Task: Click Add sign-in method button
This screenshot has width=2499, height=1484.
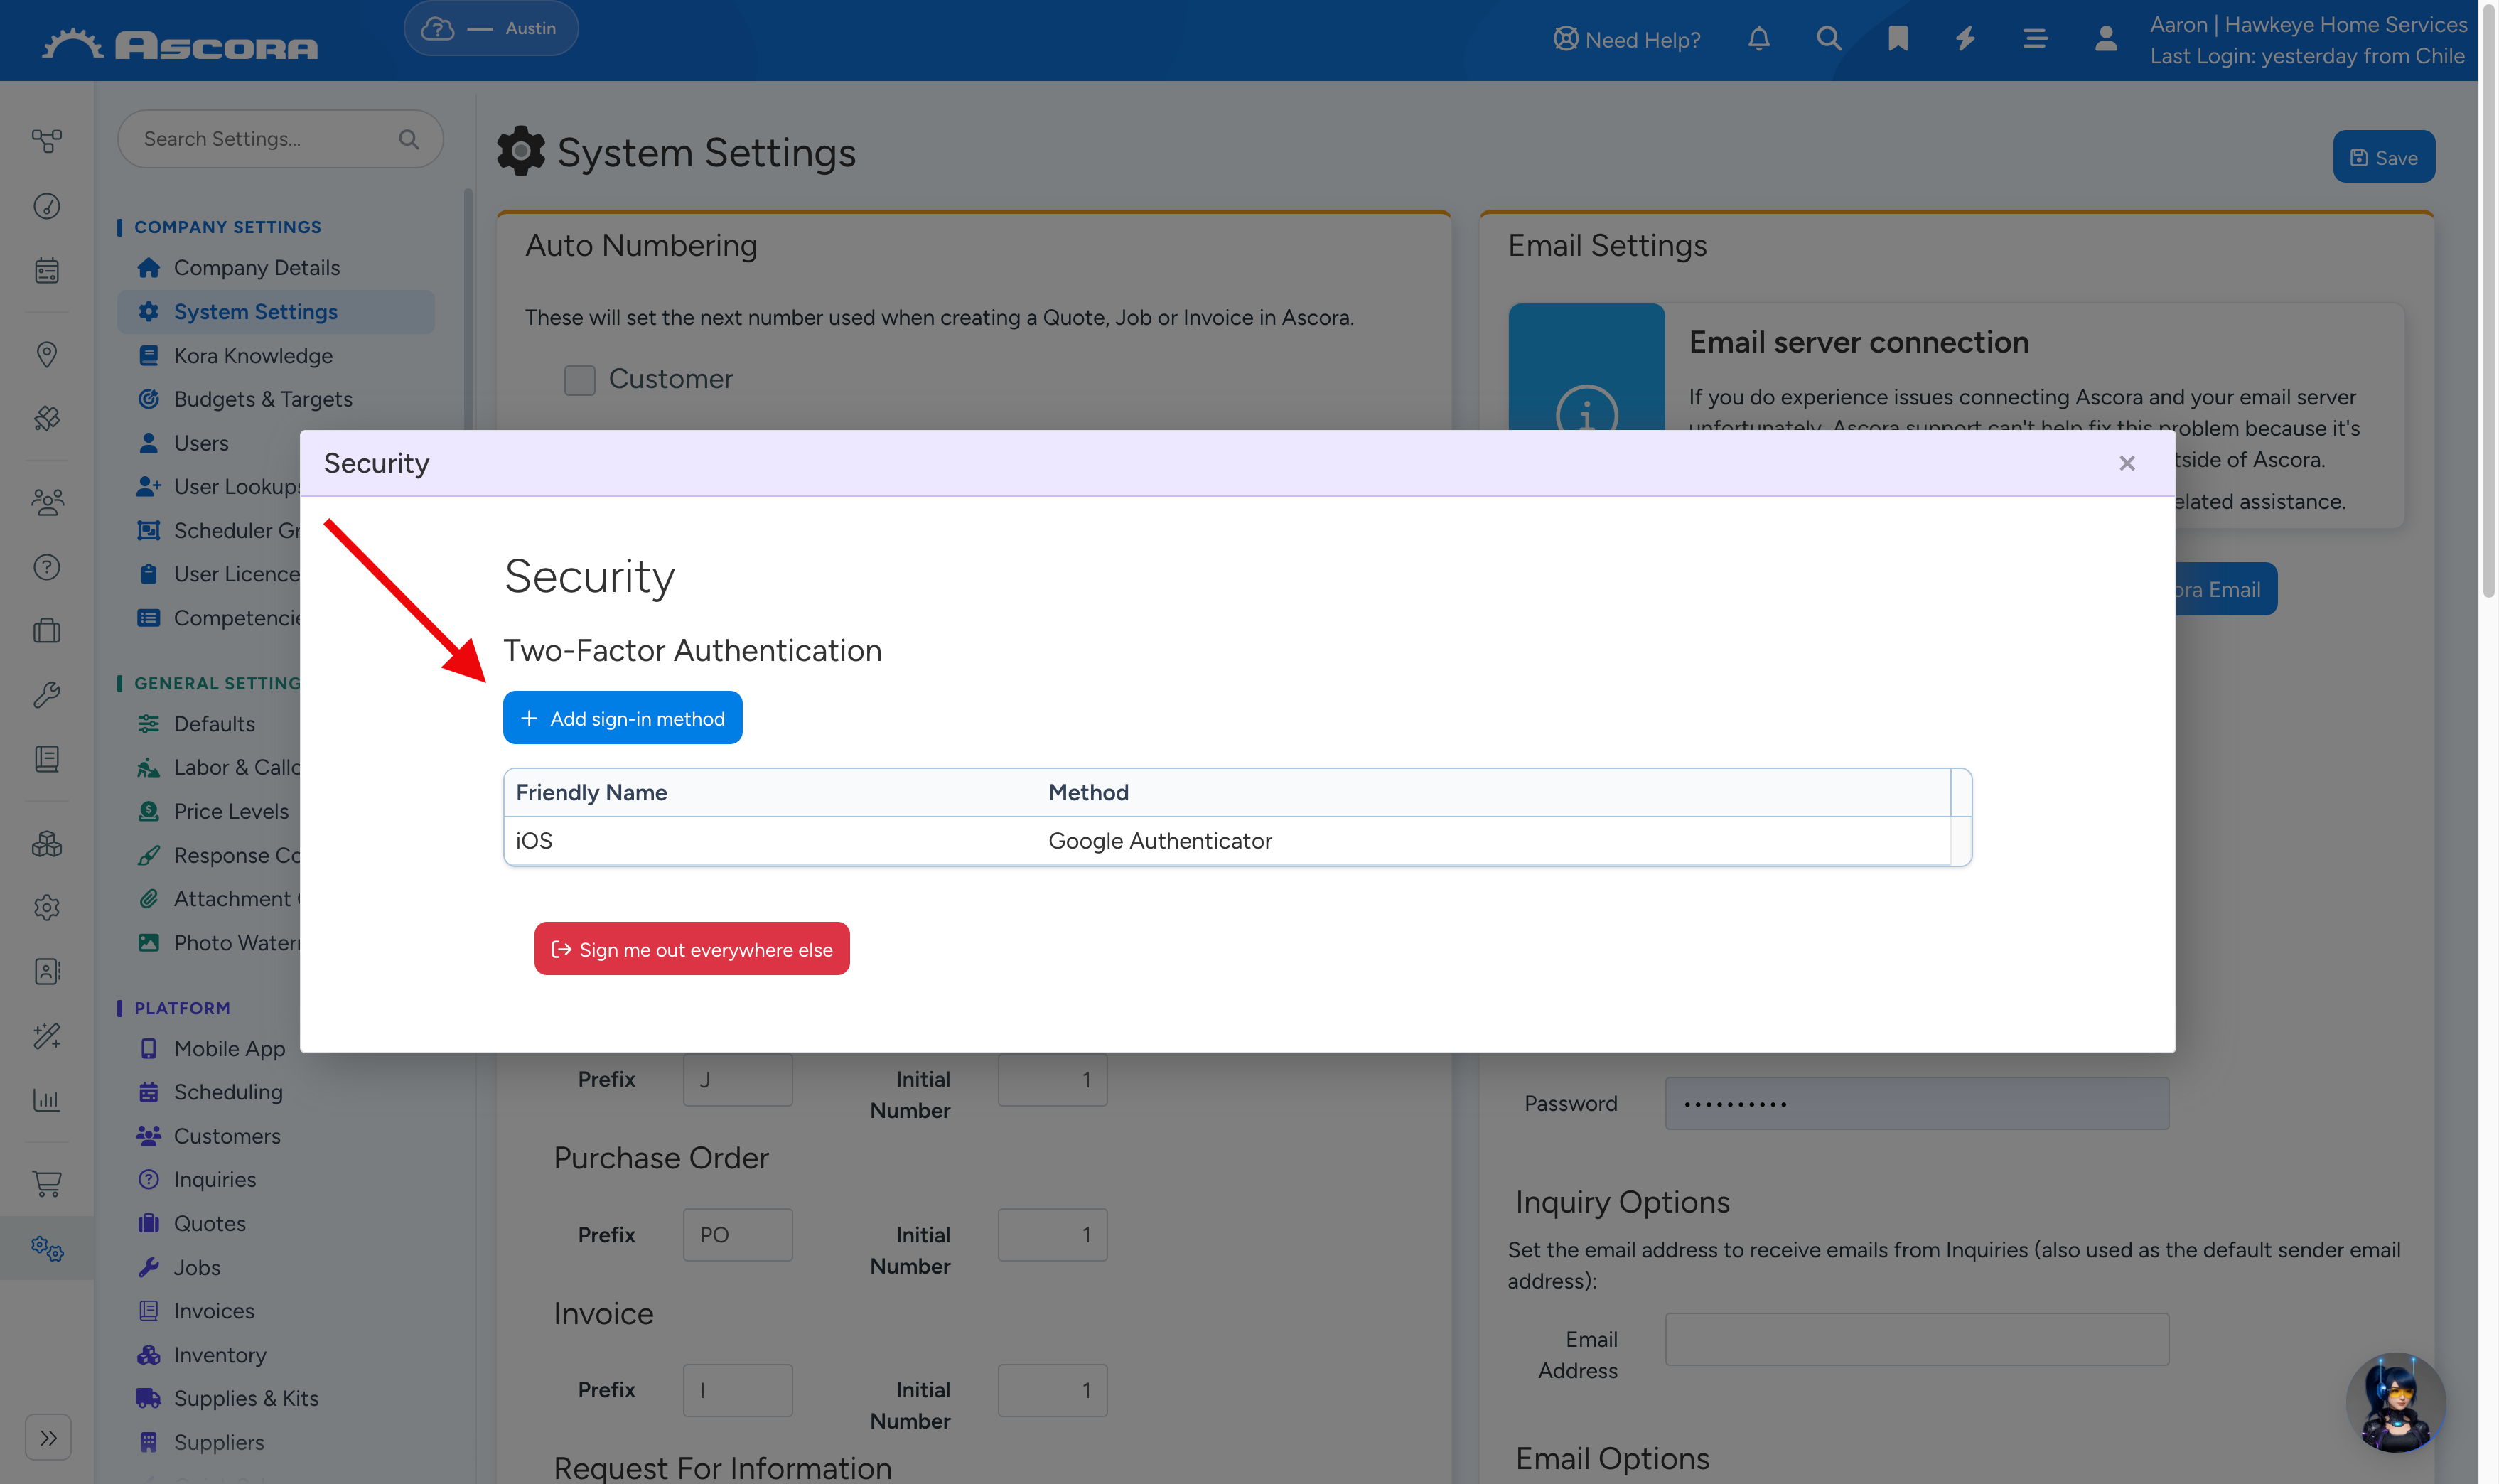Action: click(622, 718)
